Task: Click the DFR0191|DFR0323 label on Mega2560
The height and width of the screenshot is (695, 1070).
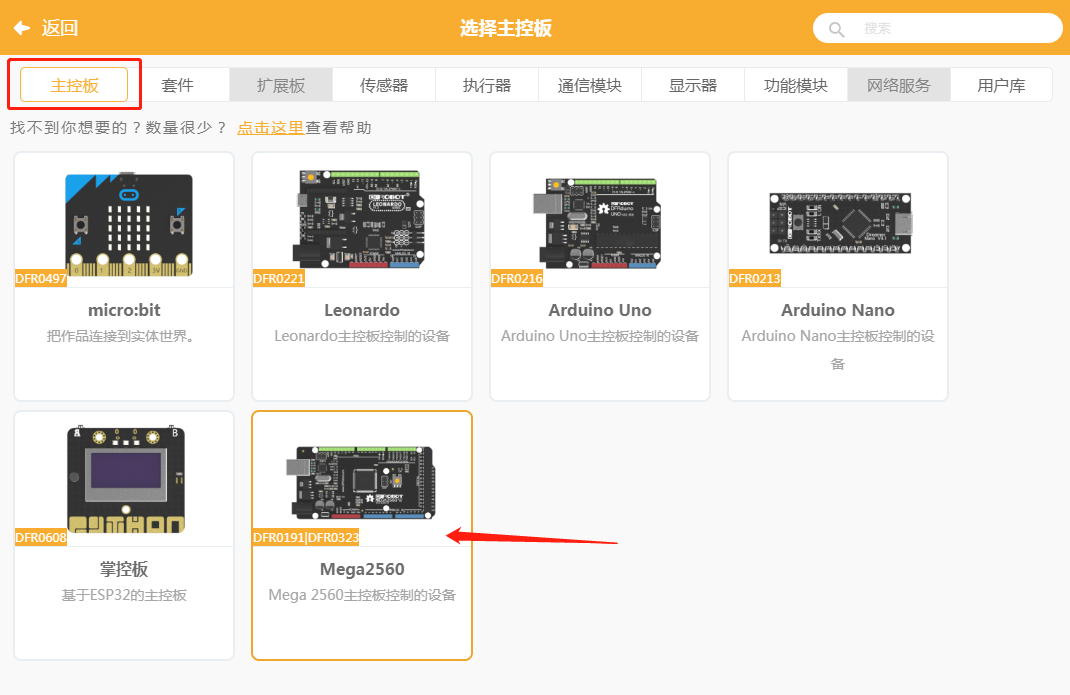Action: click(306, 537)
